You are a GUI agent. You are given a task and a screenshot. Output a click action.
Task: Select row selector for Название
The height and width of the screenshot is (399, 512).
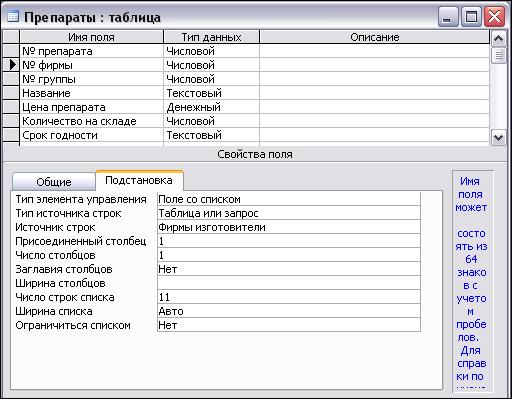(11, 93)
